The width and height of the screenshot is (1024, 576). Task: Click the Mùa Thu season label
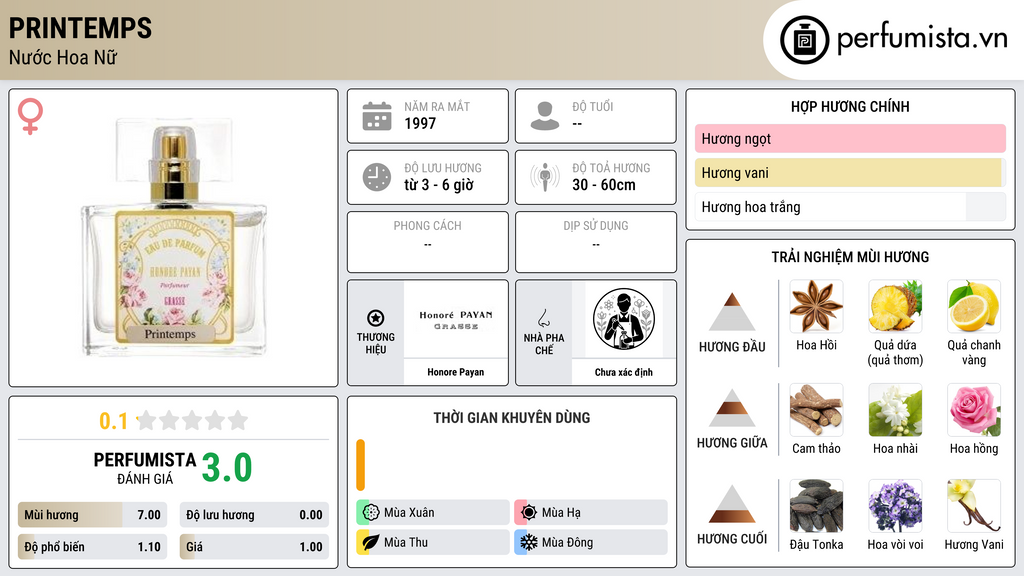(406, 542)
